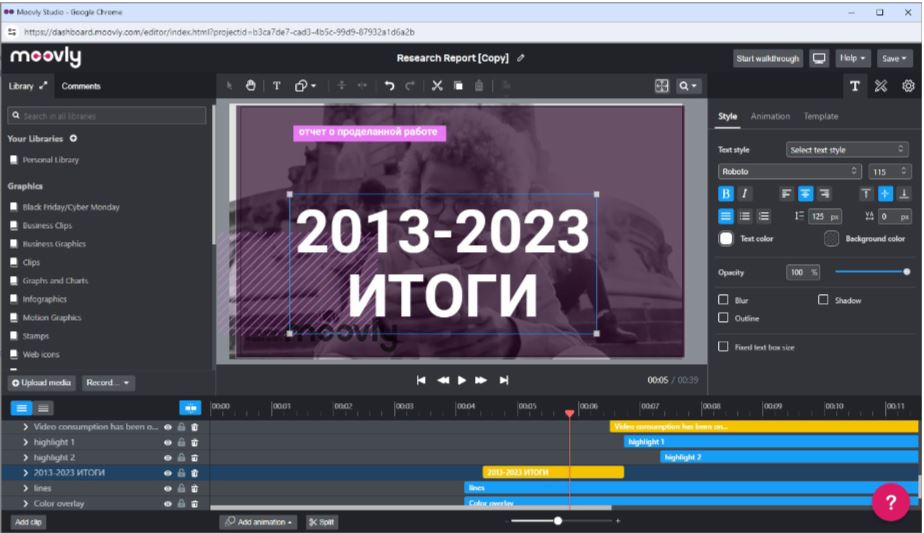This screenshot has width=924, height=533.
Task: Open the text properties panel
Action: tap(854, 86)
